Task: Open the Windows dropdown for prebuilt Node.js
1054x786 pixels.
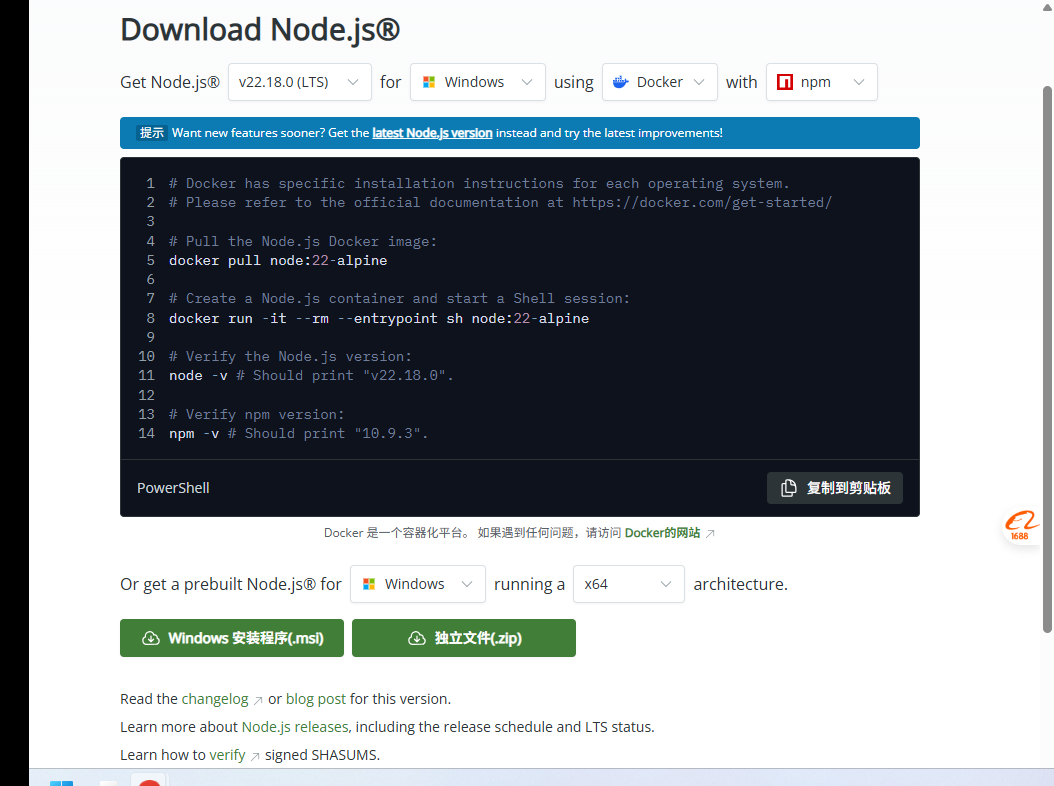Action: pos(417,584)
